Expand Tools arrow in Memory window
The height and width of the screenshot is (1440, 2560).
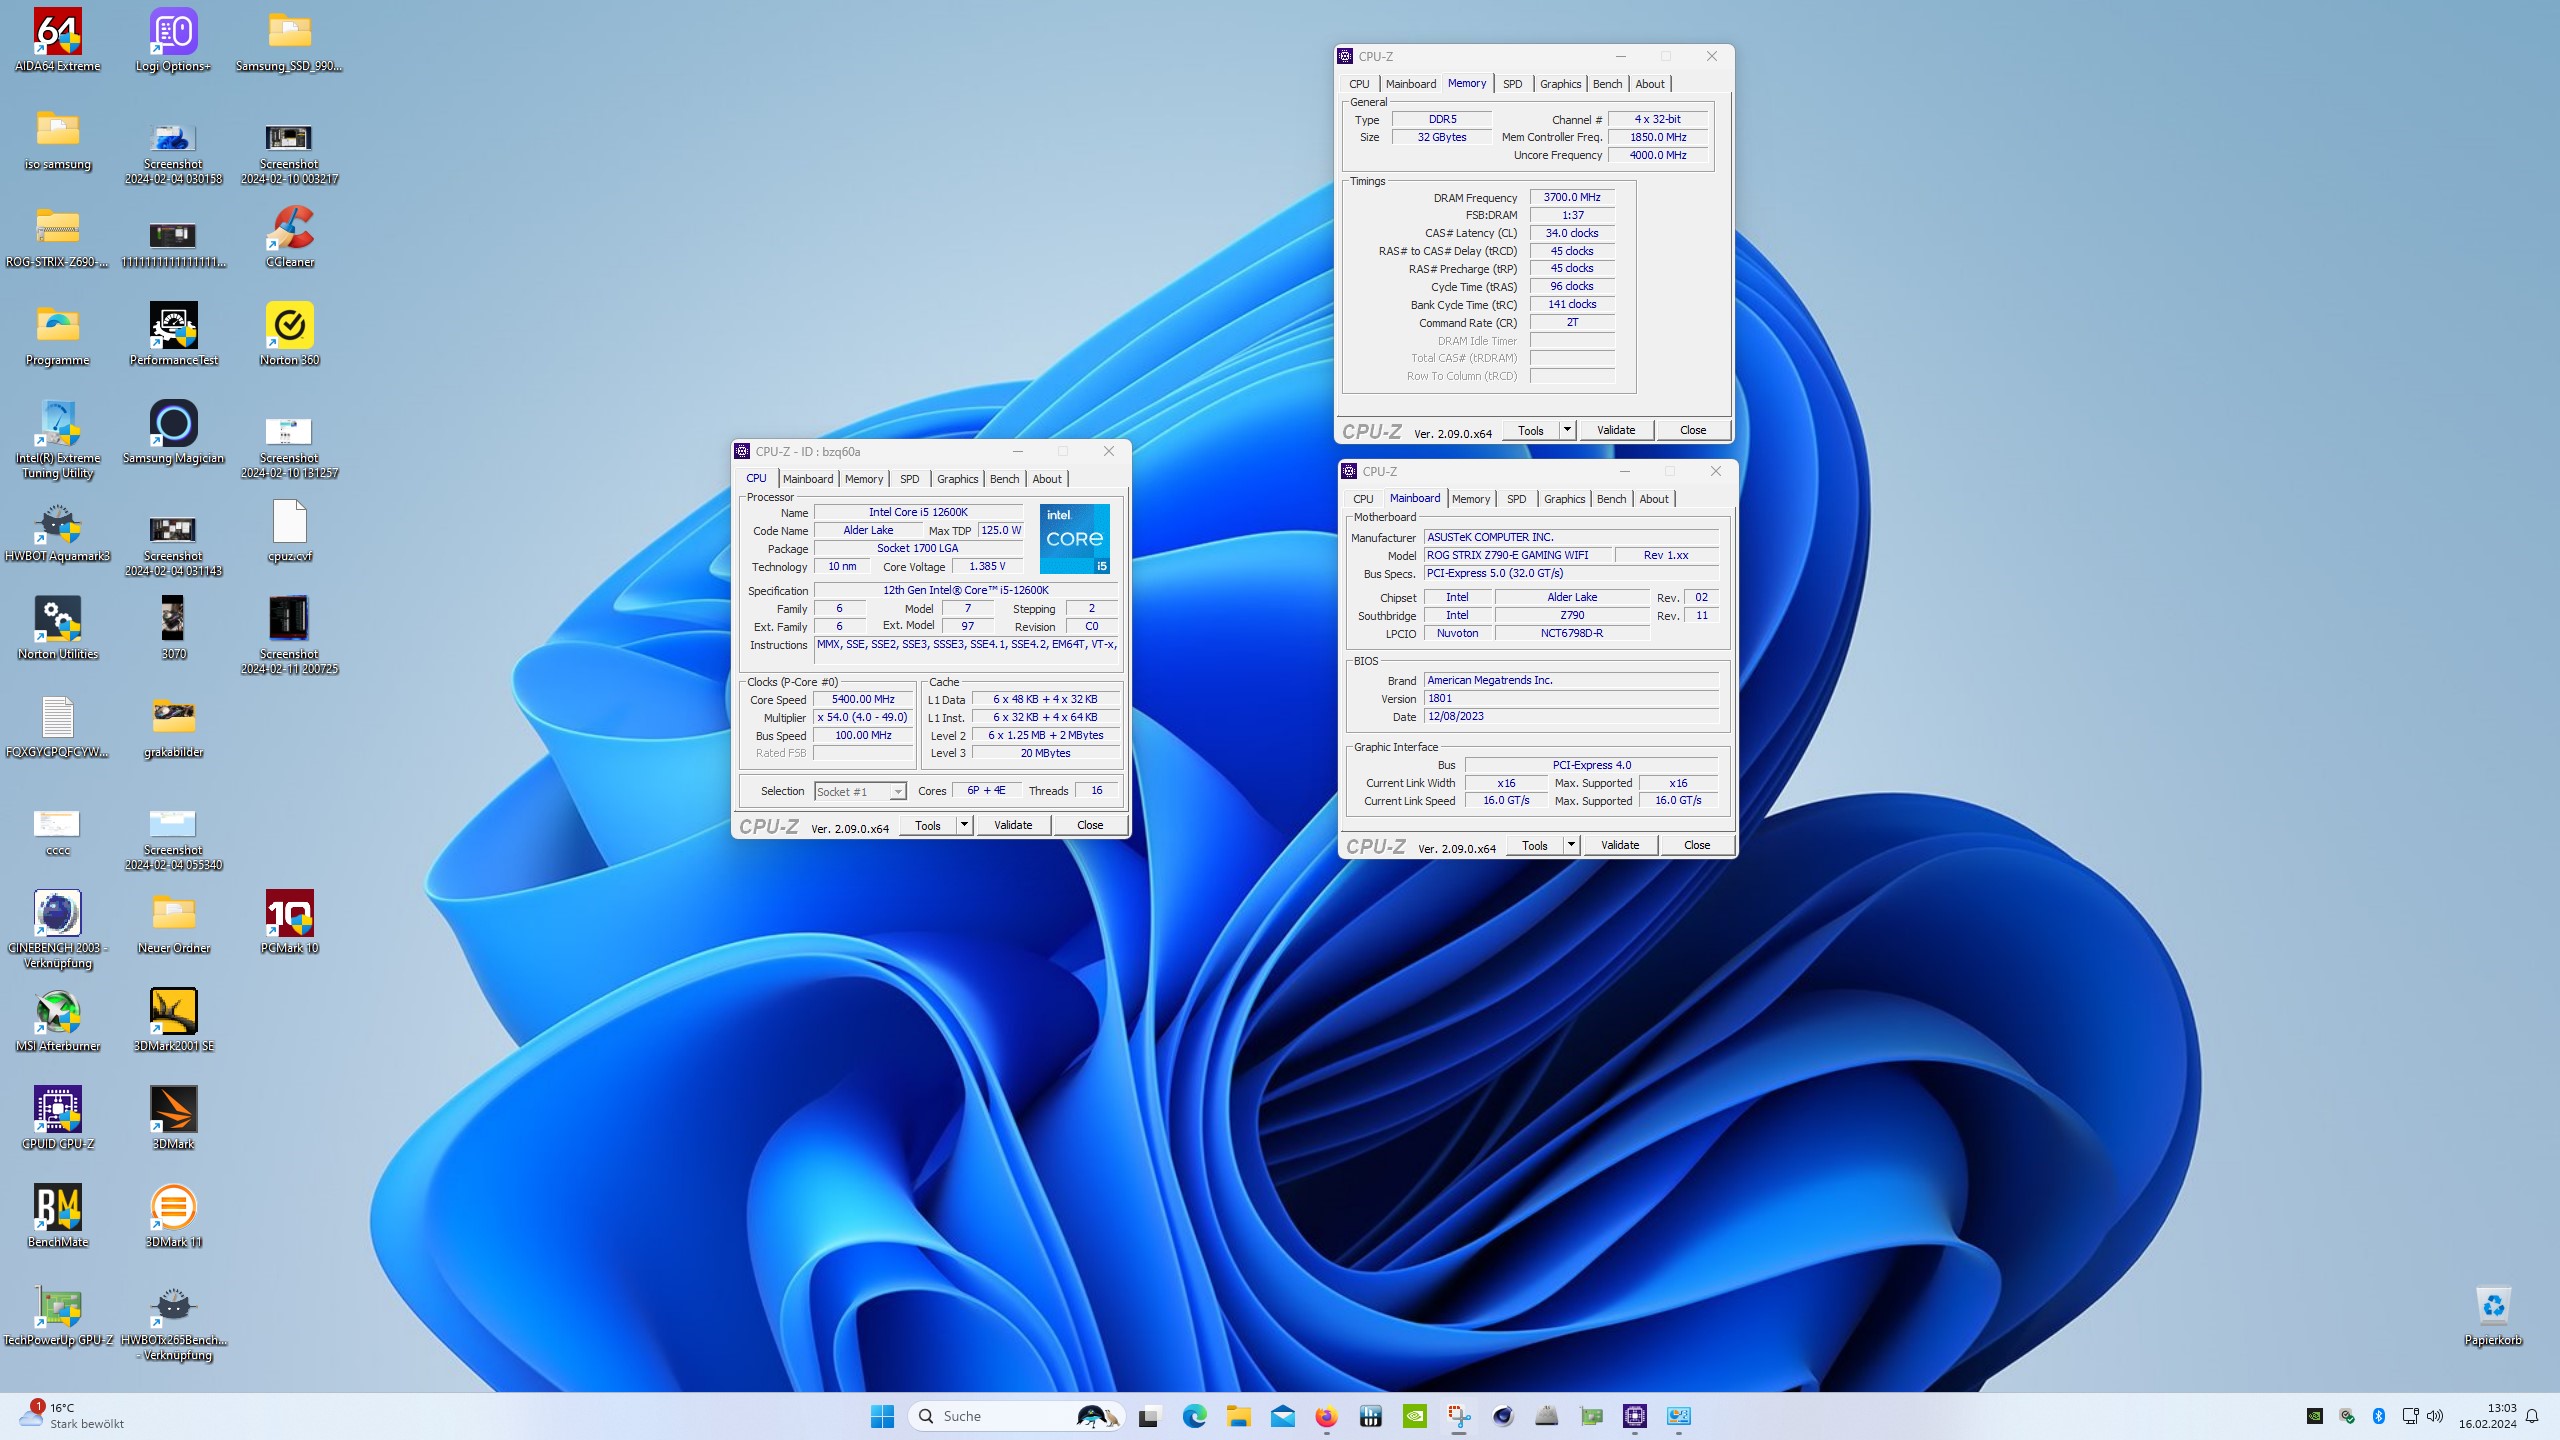click(1567, 430)
